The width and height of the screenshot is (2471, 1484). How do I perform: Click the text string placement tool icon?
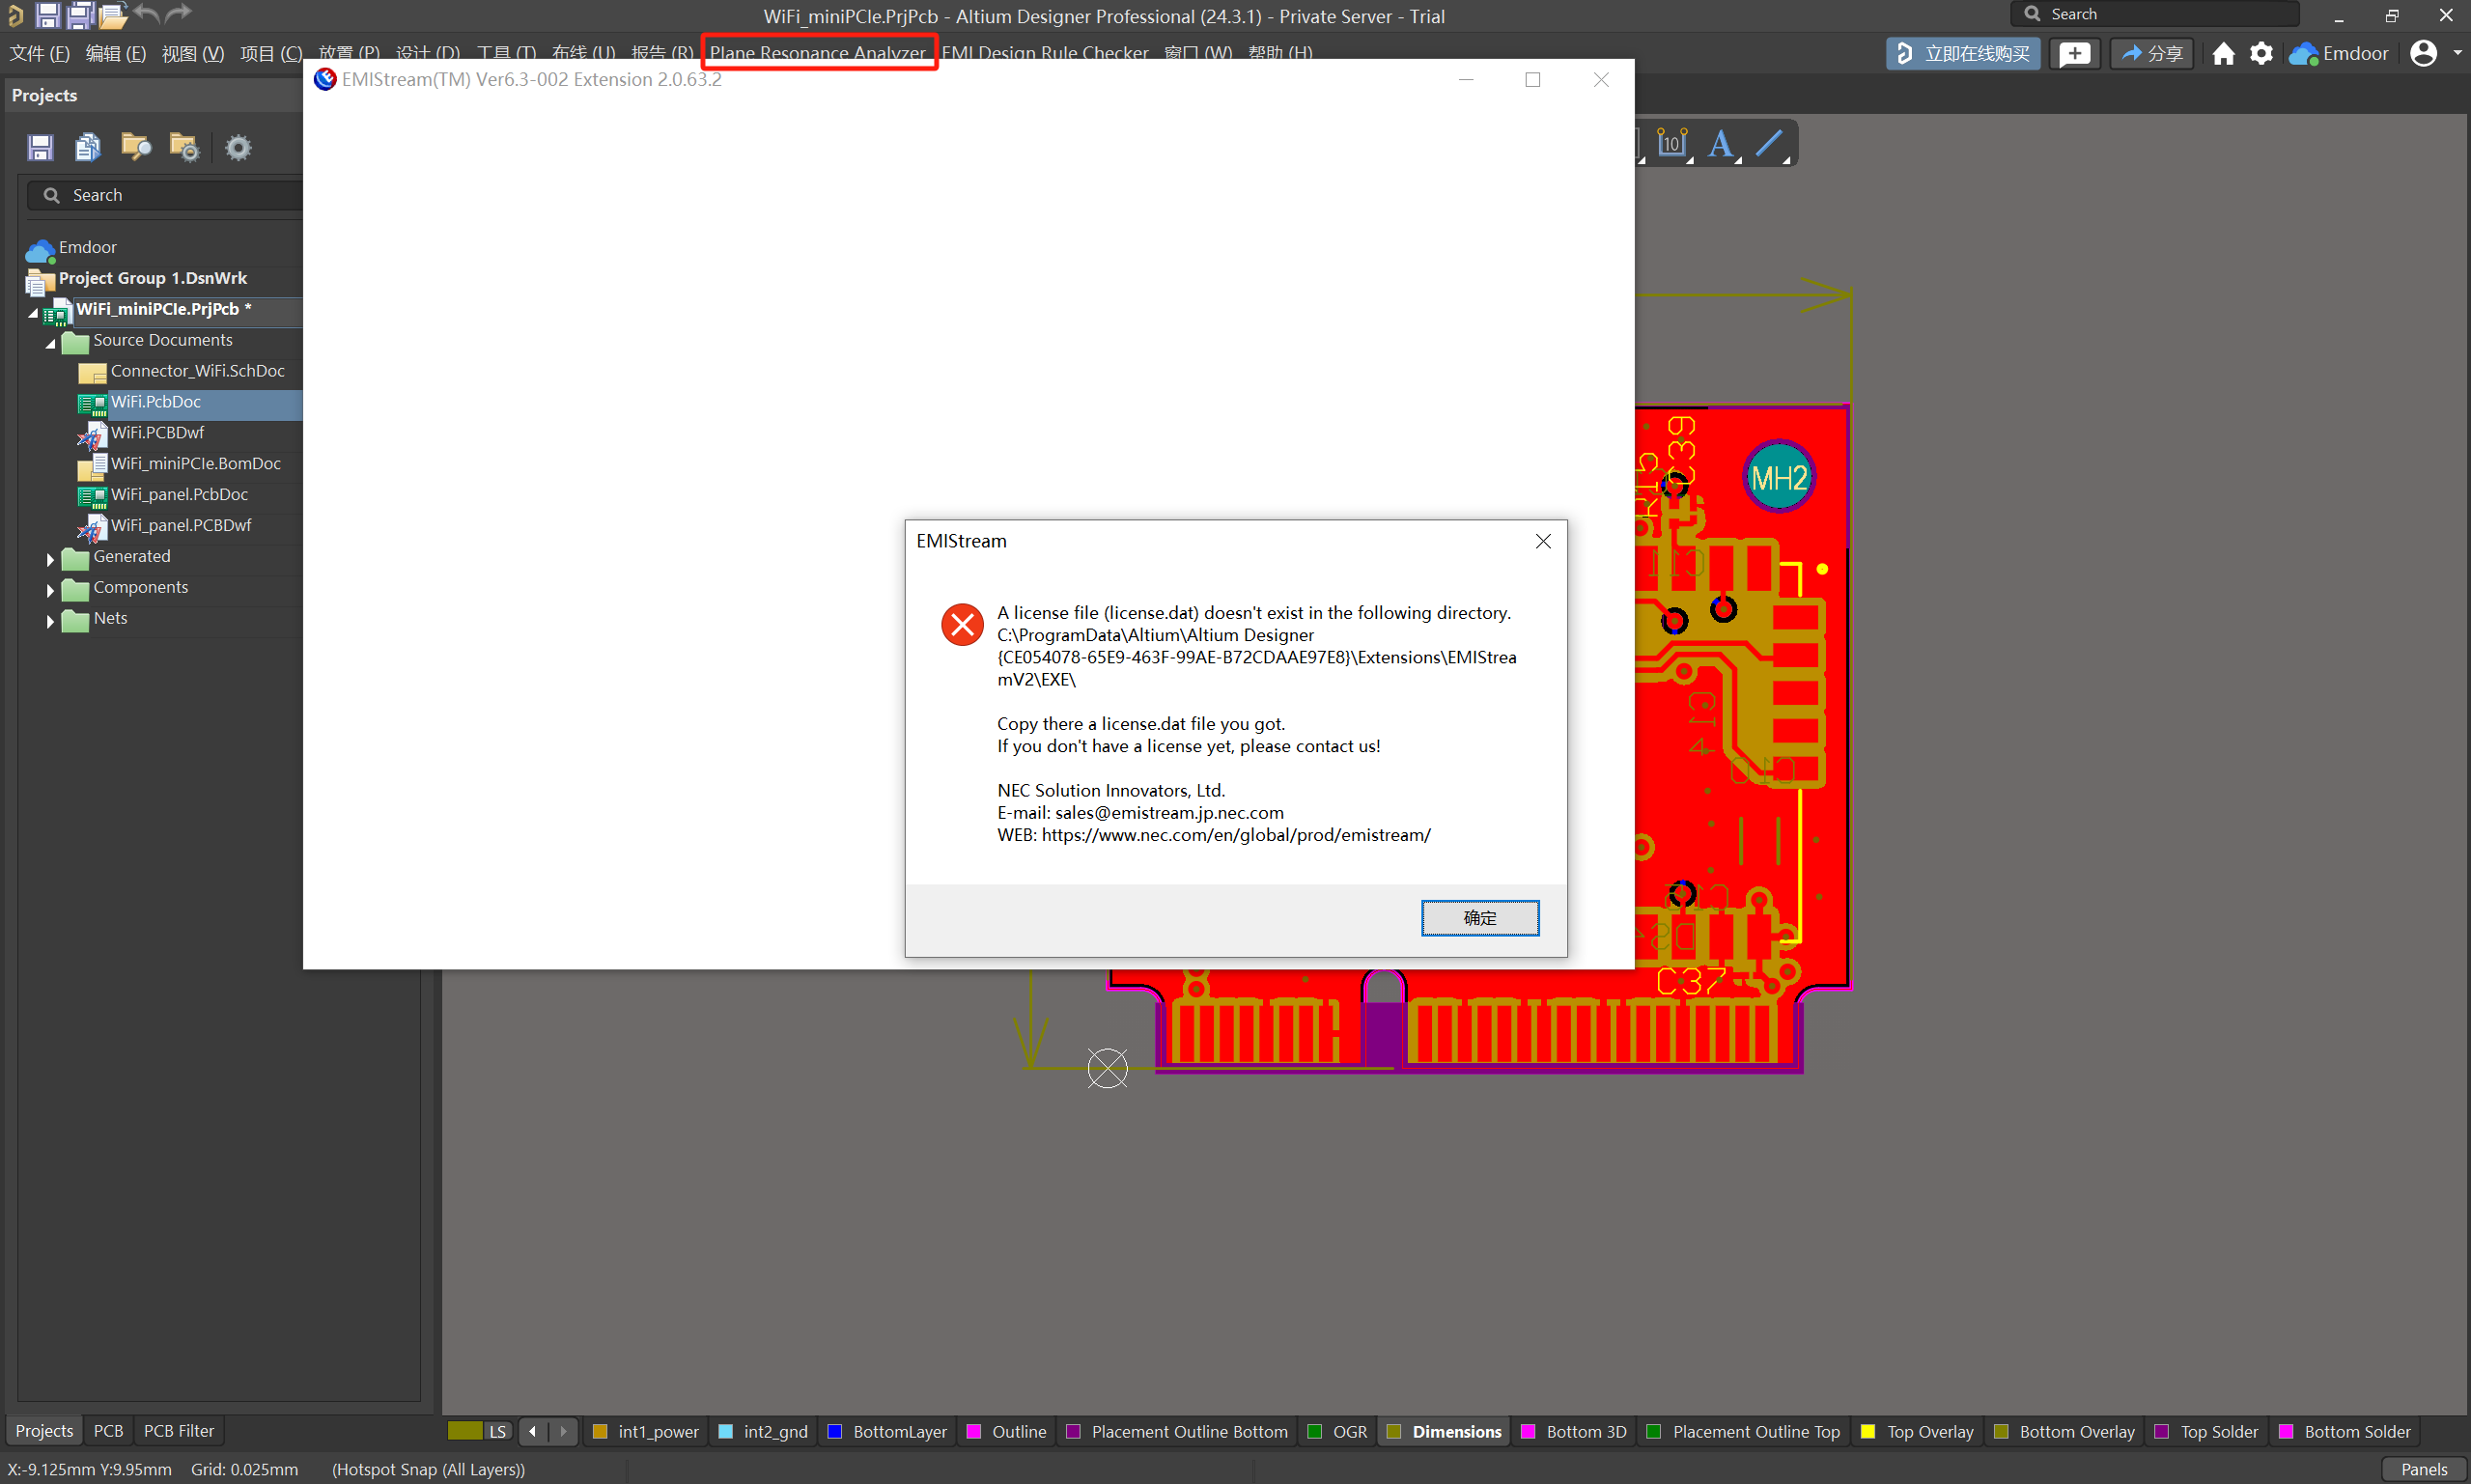click(1720, 144)
